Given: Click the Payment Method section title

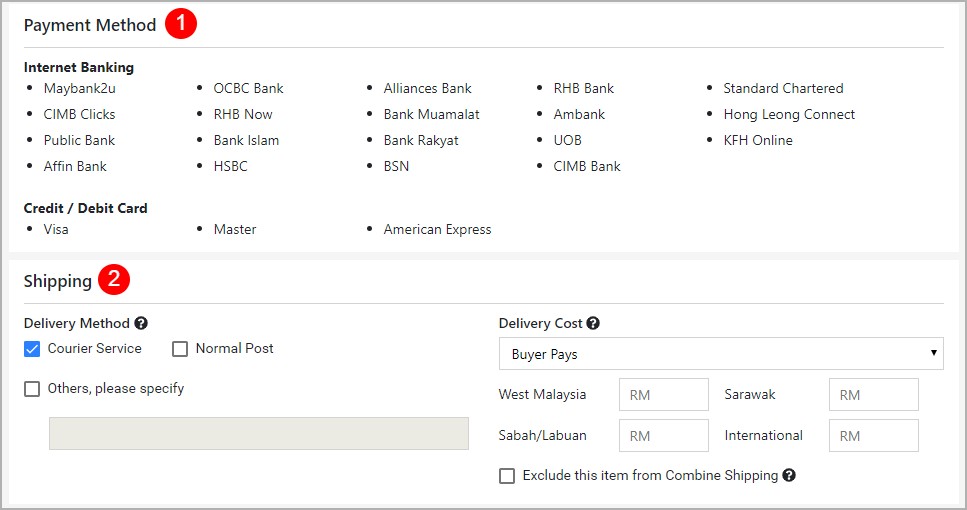Looking at the screenshot, I should pos(90,25).
